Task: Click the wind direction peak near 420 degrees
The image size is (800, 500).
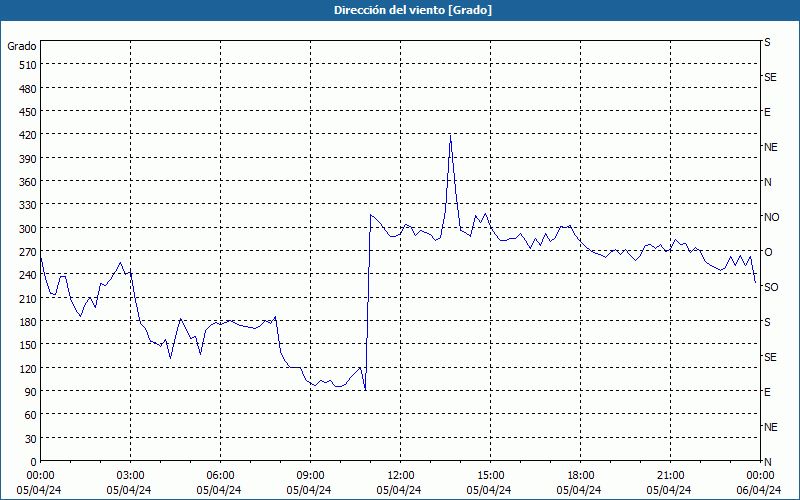Action: pos(450,136)
